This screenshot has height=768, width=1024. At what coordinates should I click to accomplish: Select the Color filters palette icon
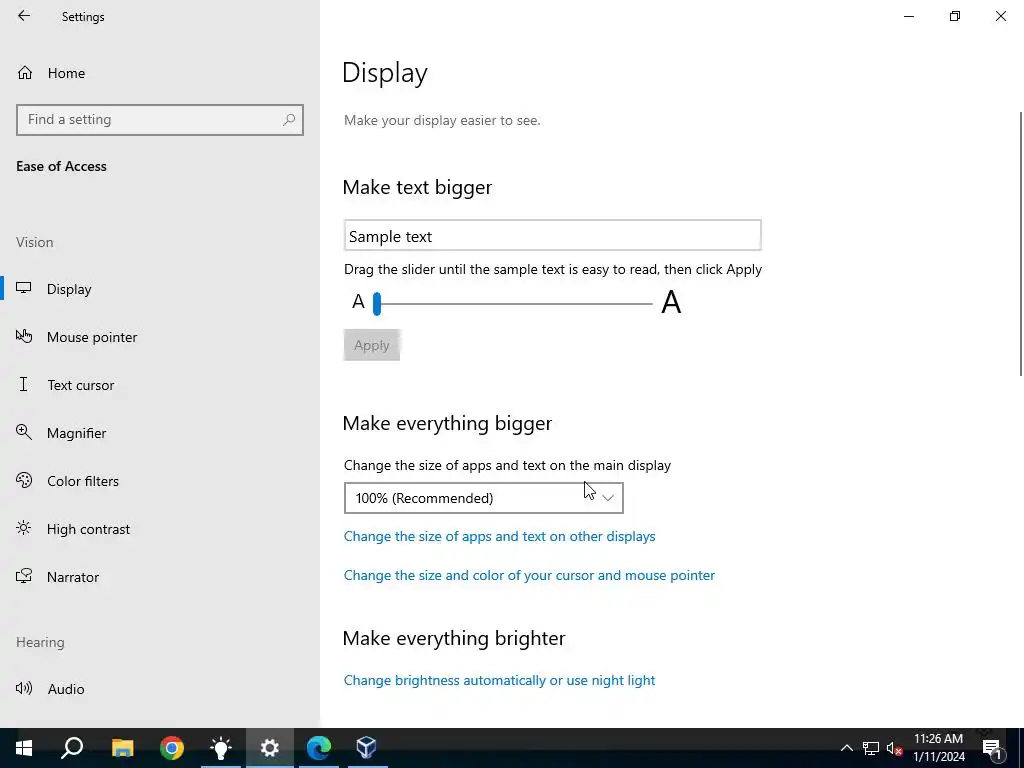(x=24, y=481)
